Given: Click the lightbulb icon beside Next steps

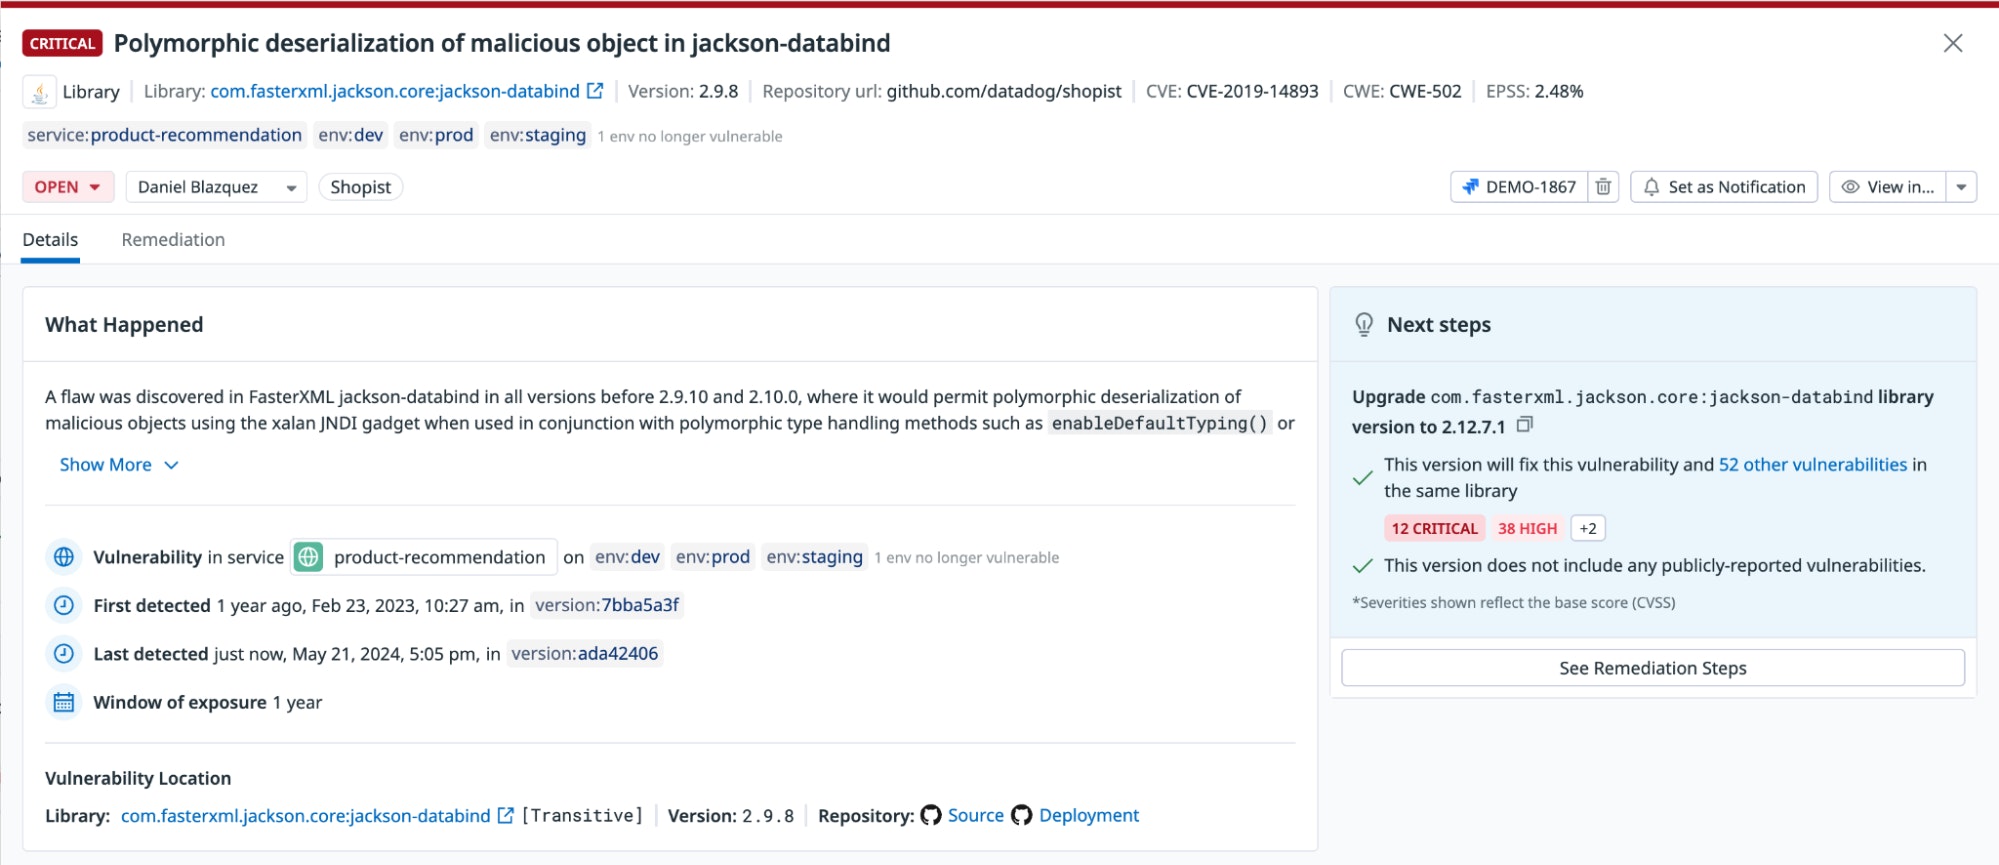Looking at the screenshot, I should [x=1364, y=325].
